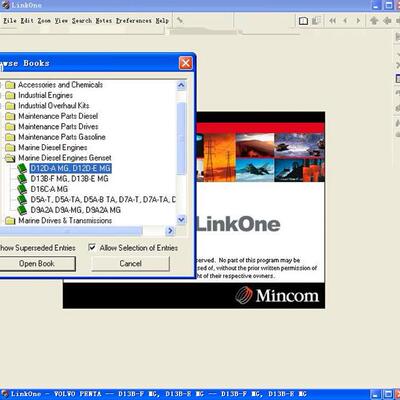Select the "Marine Diesel Engines" entry
Viewport: 400px width, 400px height.
coord(53,148)
